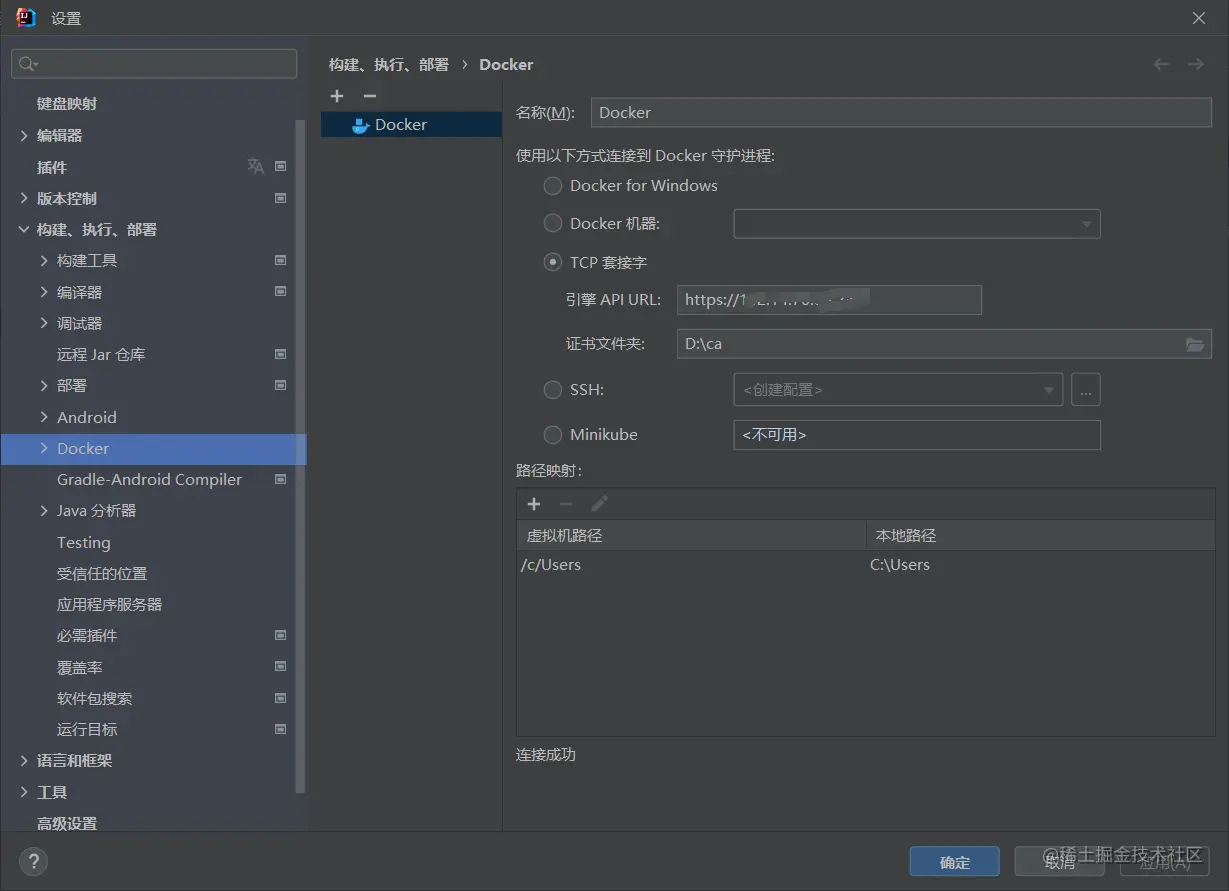The height and width of the screenshot is (891, 1229).
Task: Click the 取消 button
Action: (1060, 862)
